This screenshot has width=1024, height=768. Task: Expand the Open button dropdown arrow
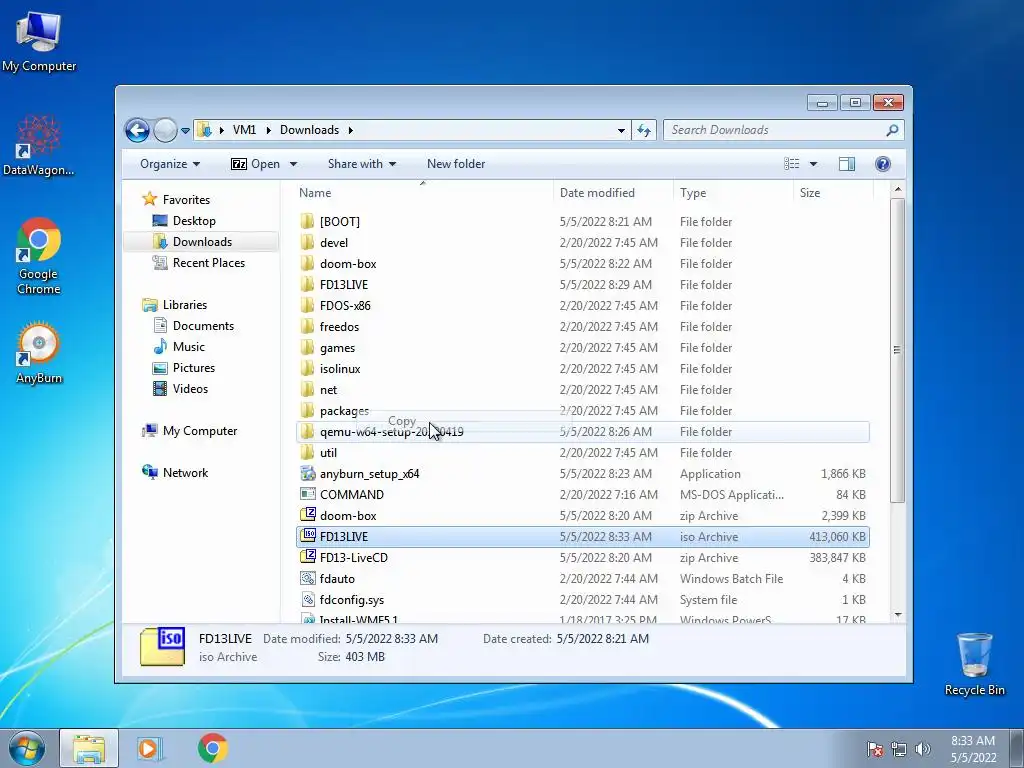pos(293,165)
